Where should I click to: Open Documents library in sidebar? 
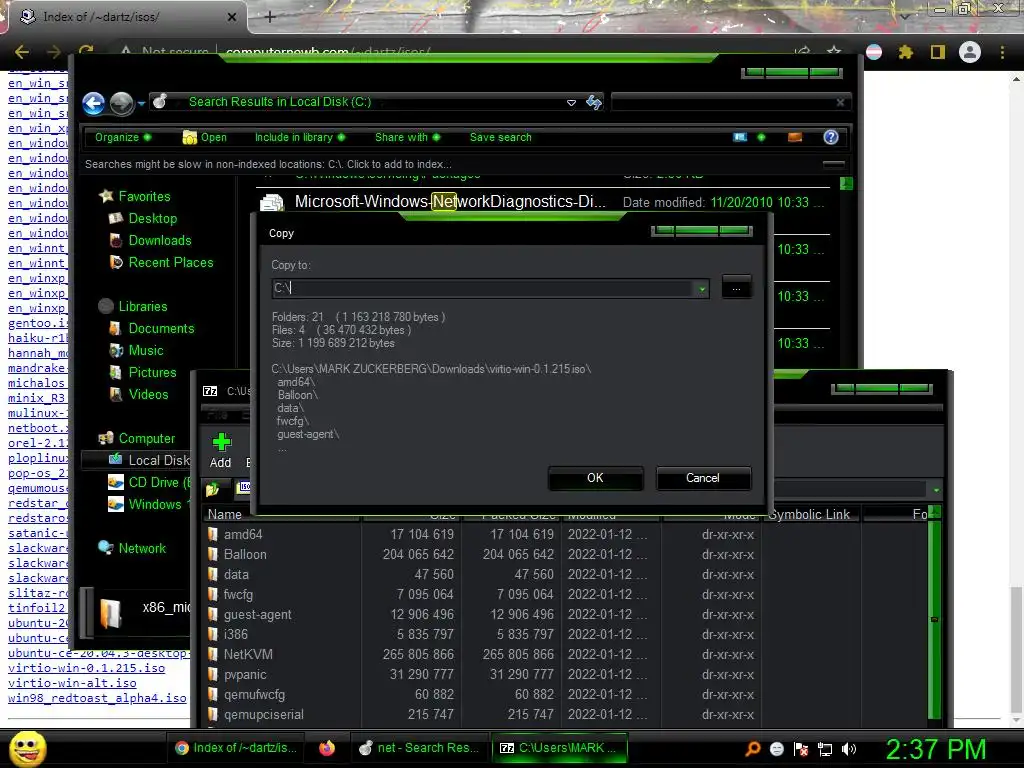coord(161,328)
